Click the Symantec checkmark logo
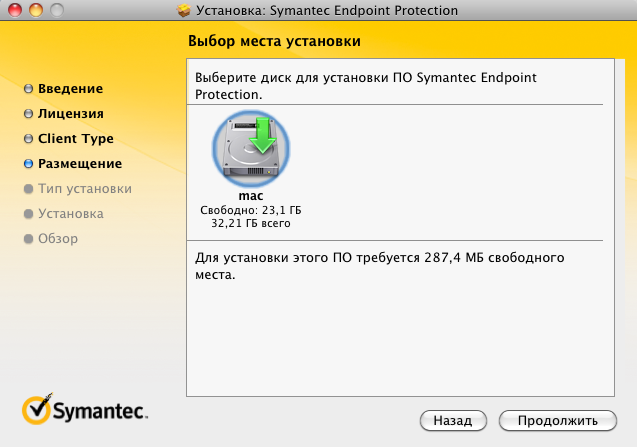The width and height of the screenshot is (637, 447). [36, 408]
